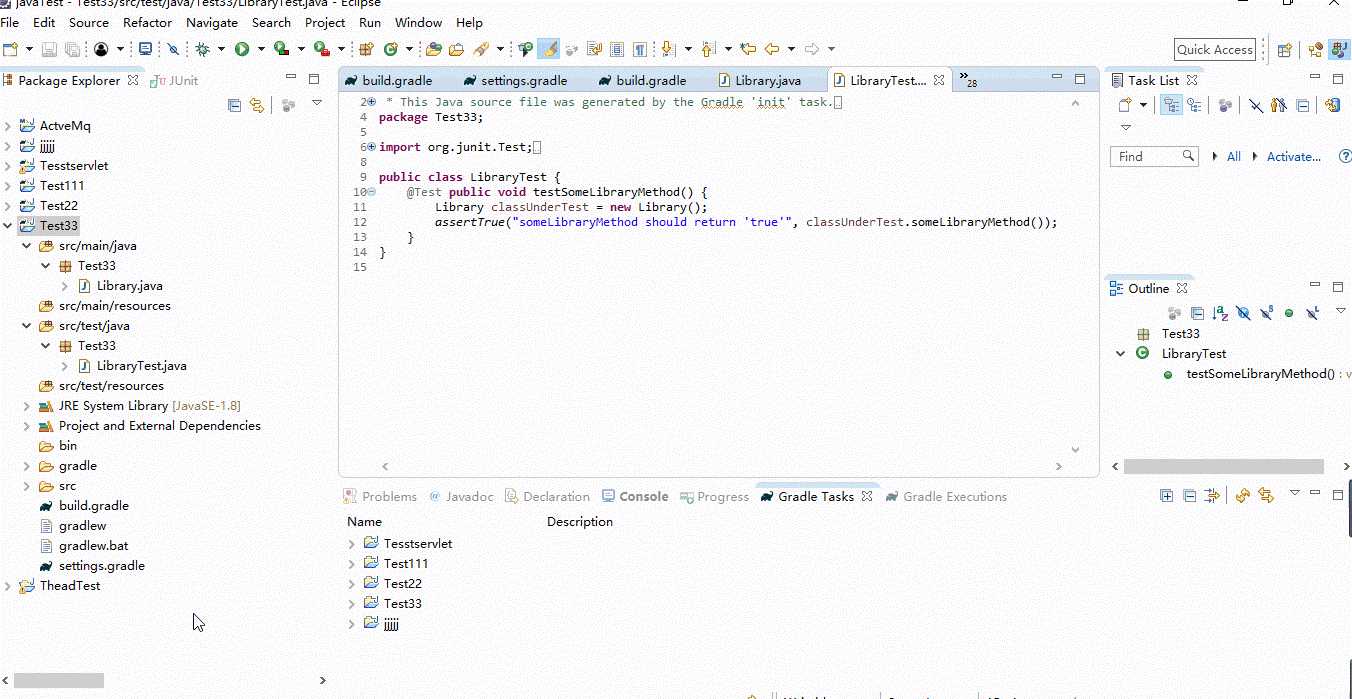1352x699 pixels.
Task: Open the Refactor menu
Action: coord(146,22)
